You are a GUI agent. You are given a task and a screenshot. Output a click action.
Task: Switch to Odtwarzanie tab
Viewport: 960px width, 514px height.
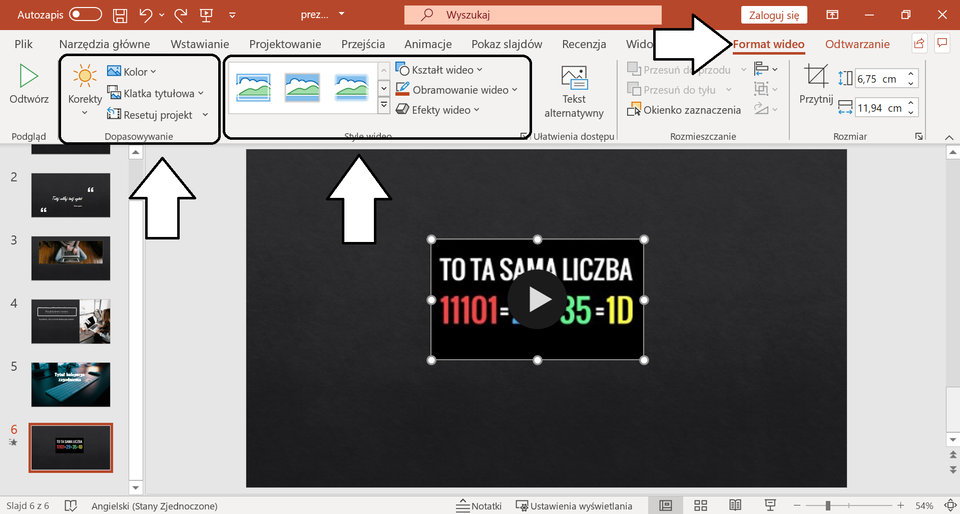(857, 44)
